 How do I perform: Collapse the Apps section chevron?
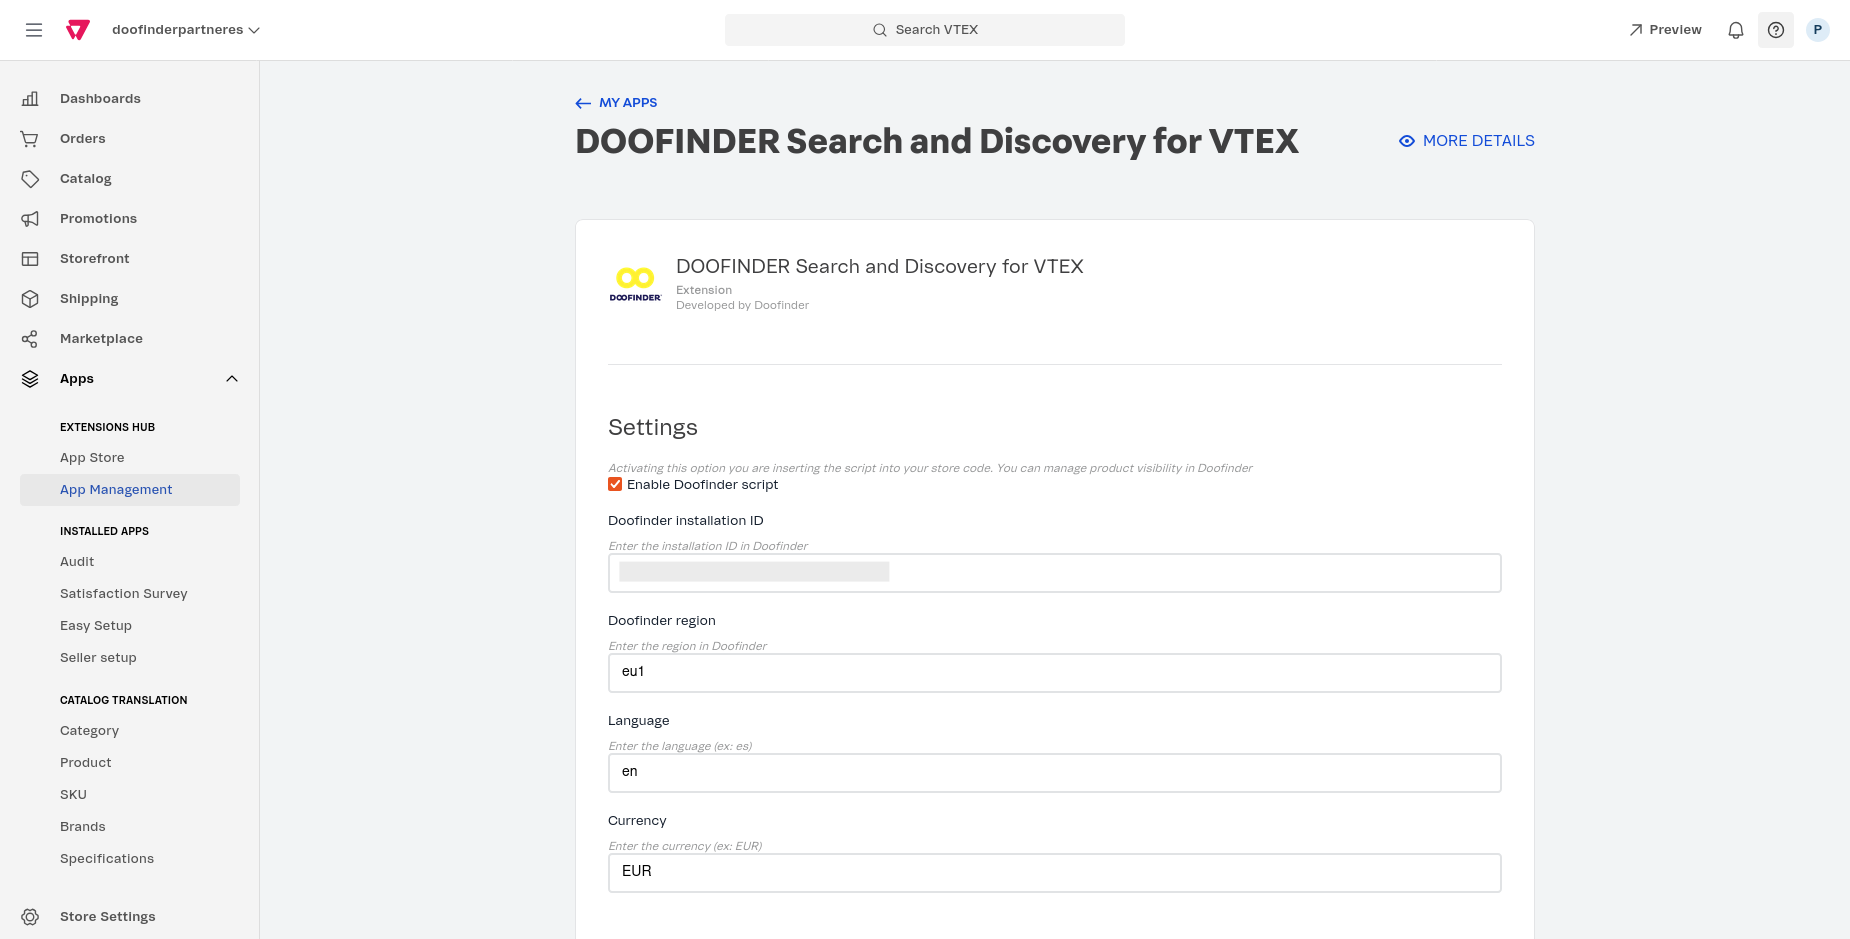pyautogui.click(x=232, y=379)
